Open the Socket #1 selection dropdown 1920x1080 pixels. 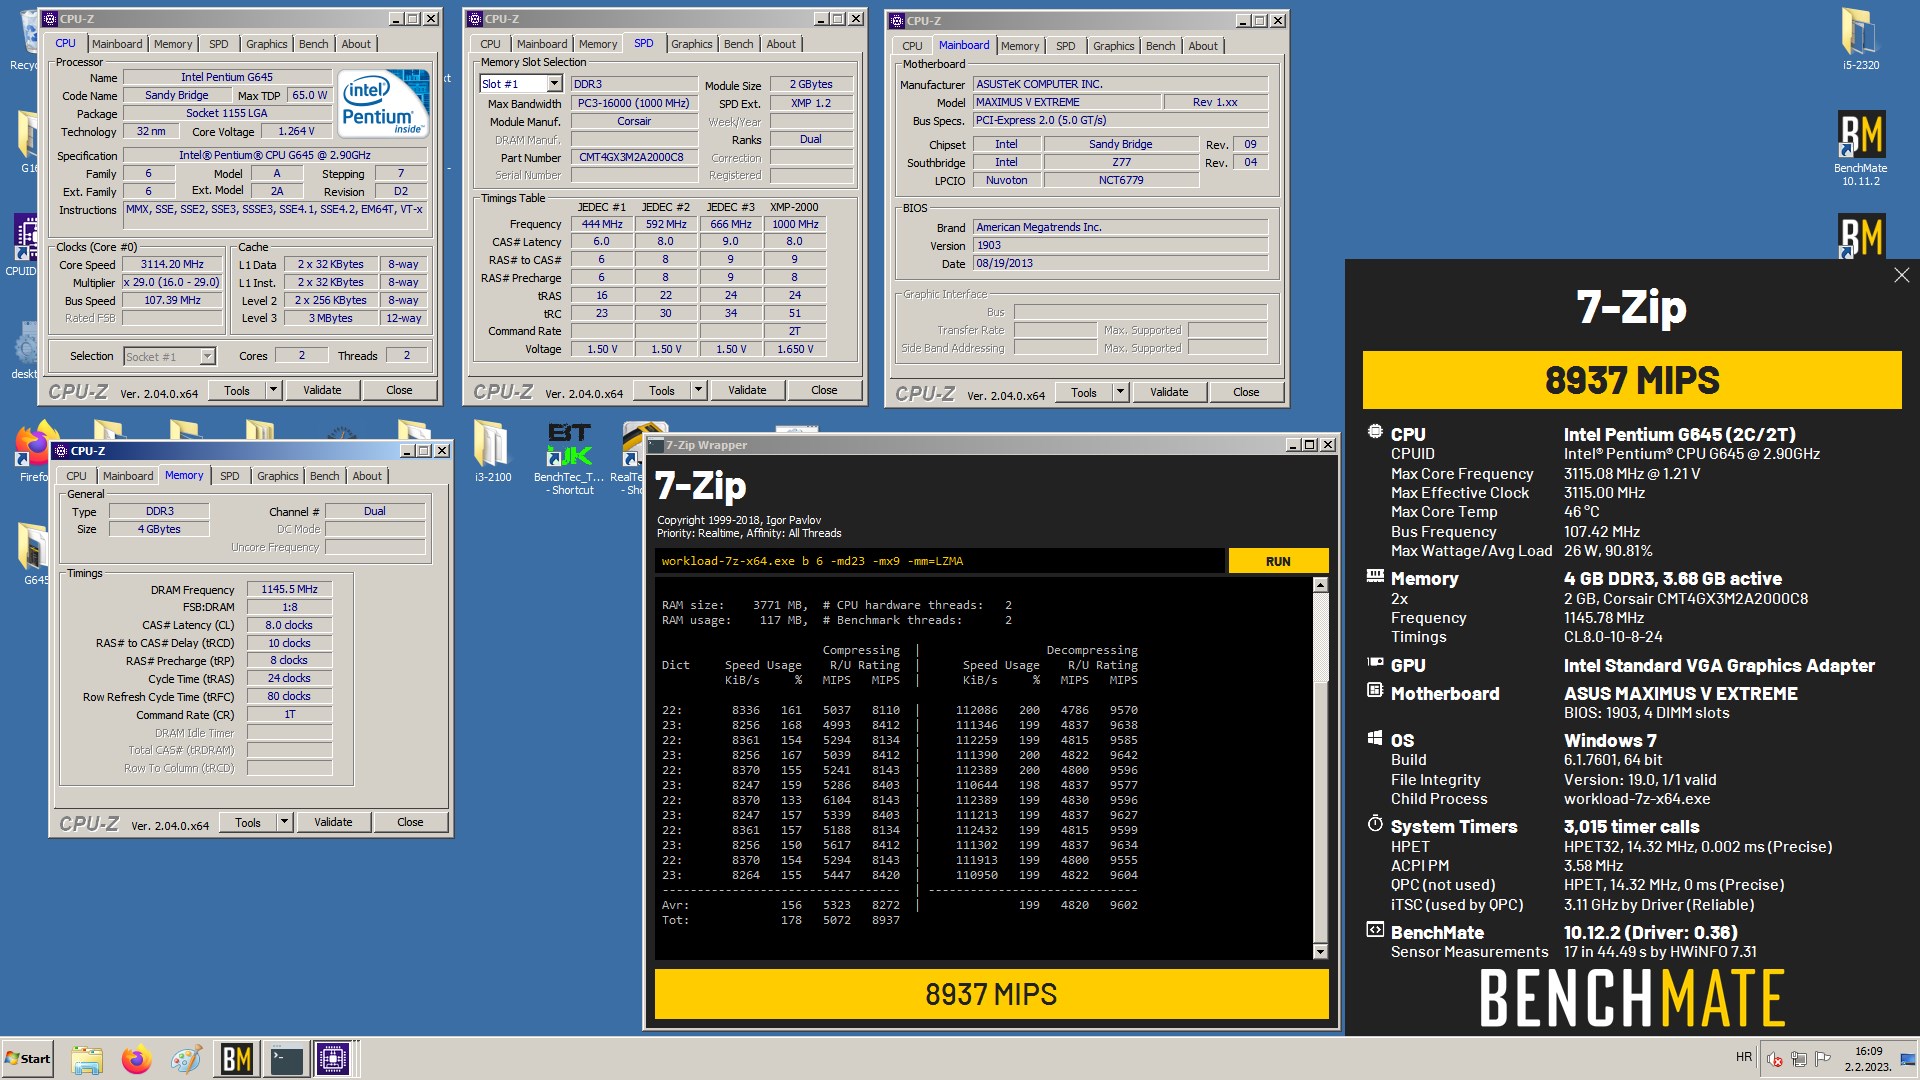click(x=207, y=357)
